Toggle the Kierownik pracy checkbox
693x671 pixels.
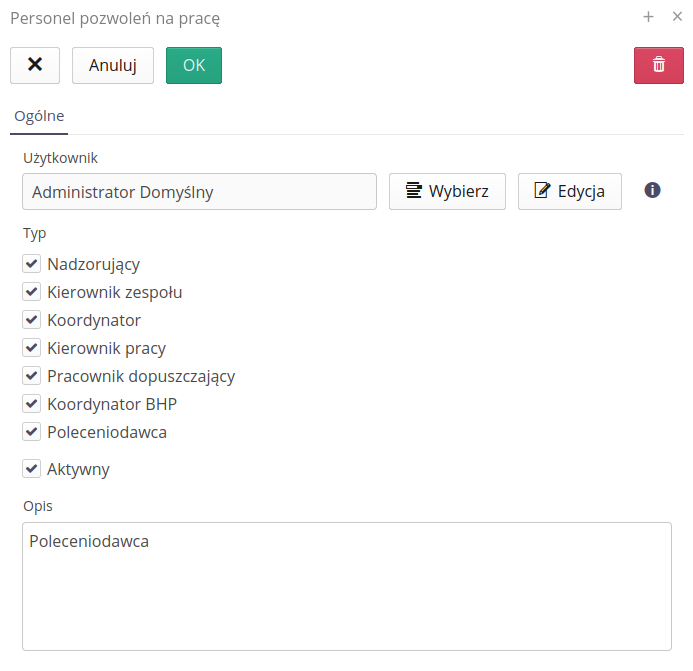32,348
